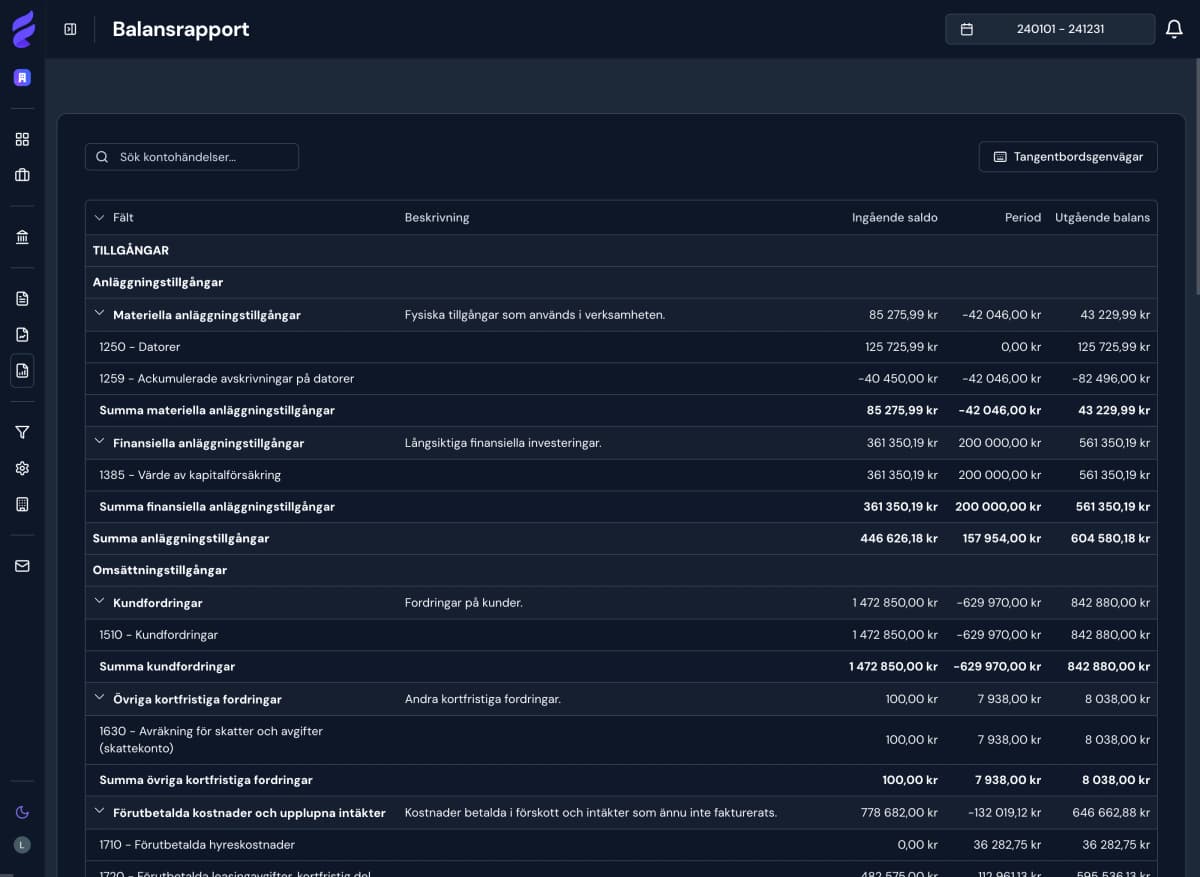Click the mail envelope icon in sidebar
This screenshot has width=1200, height=877.
click(22, 566)
